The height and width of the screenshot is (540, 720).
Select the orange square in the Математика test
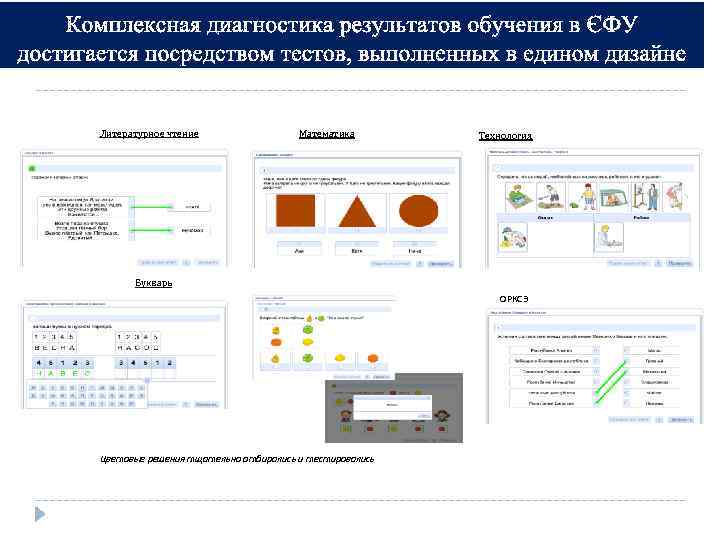click(x=295, y=210)
